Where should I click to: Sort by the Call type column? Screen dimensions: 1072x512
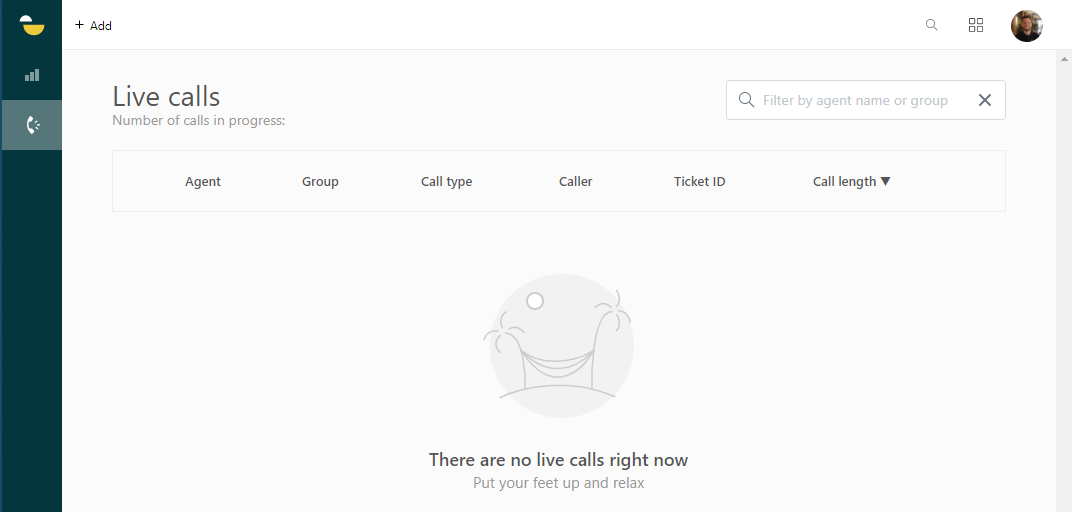coord(446,182)
